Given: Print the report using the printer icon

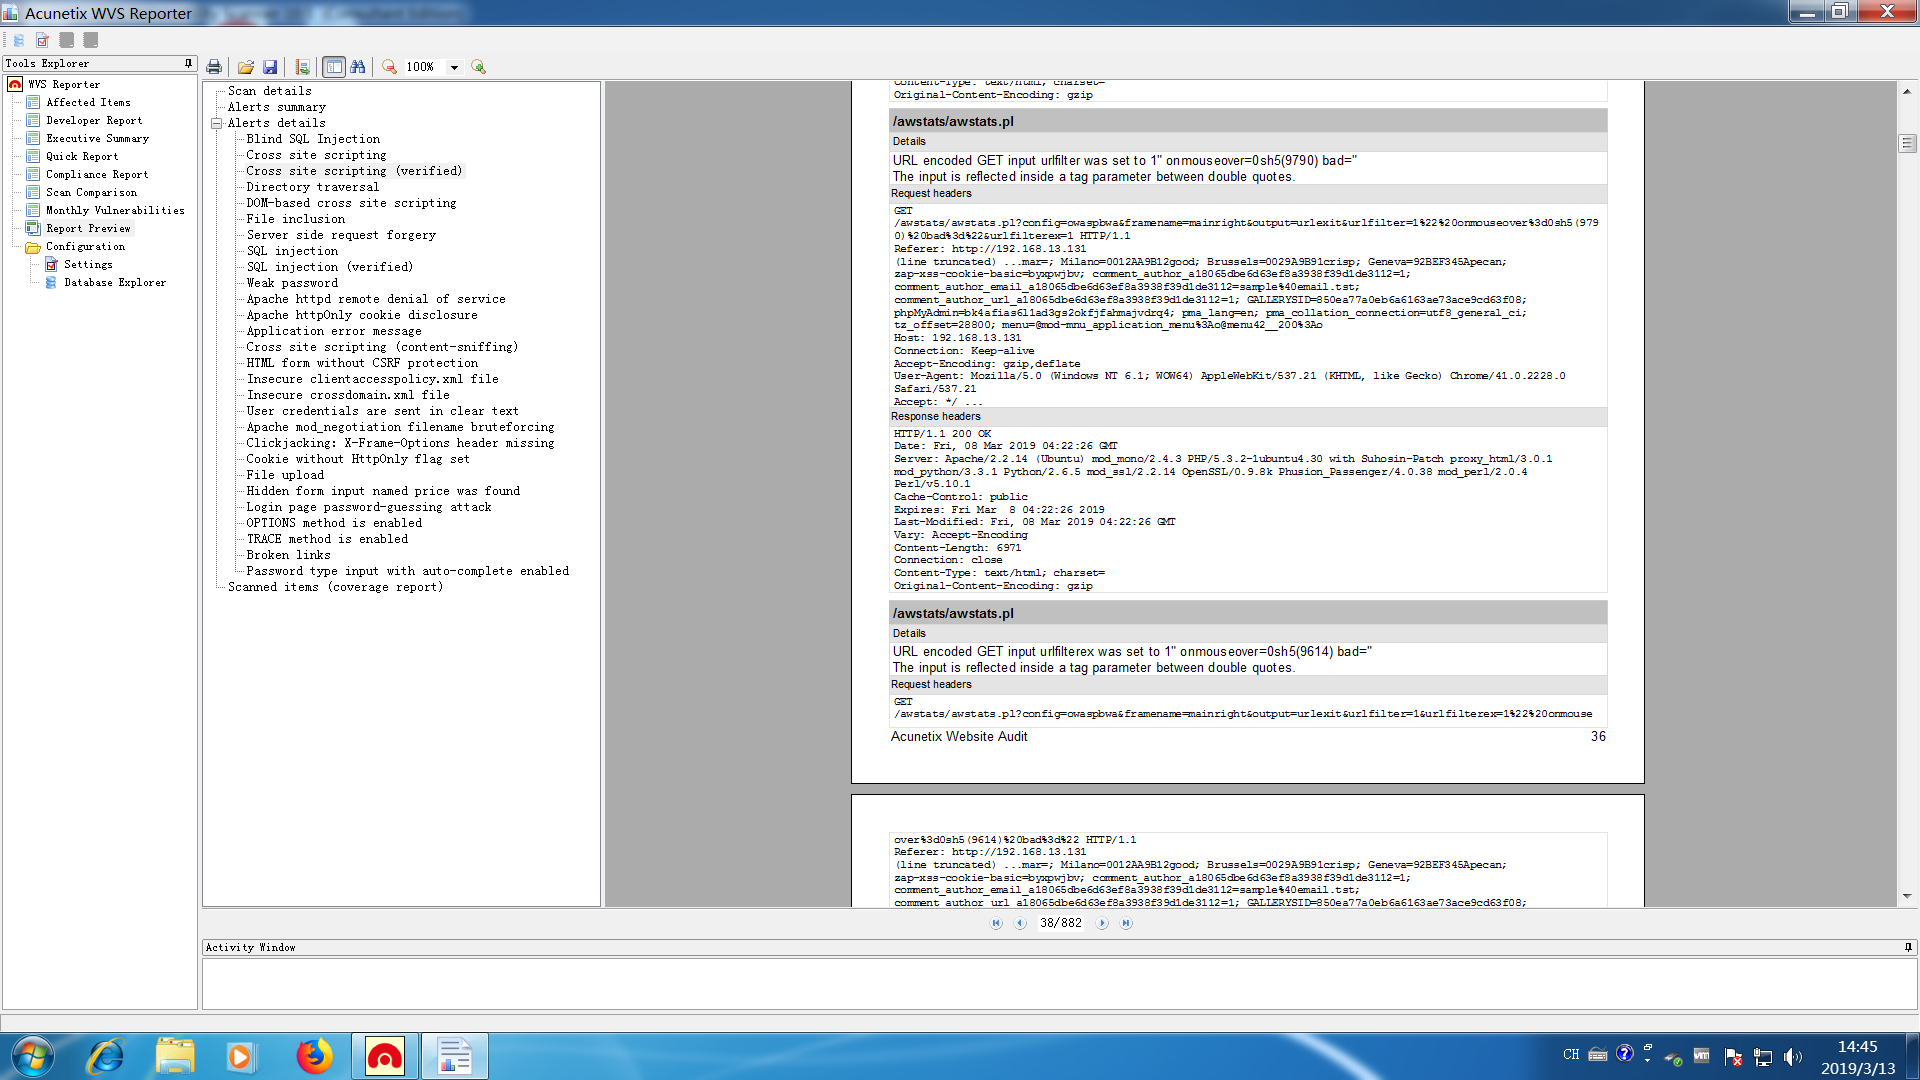Looking at the screenshot, I should 213,67.
